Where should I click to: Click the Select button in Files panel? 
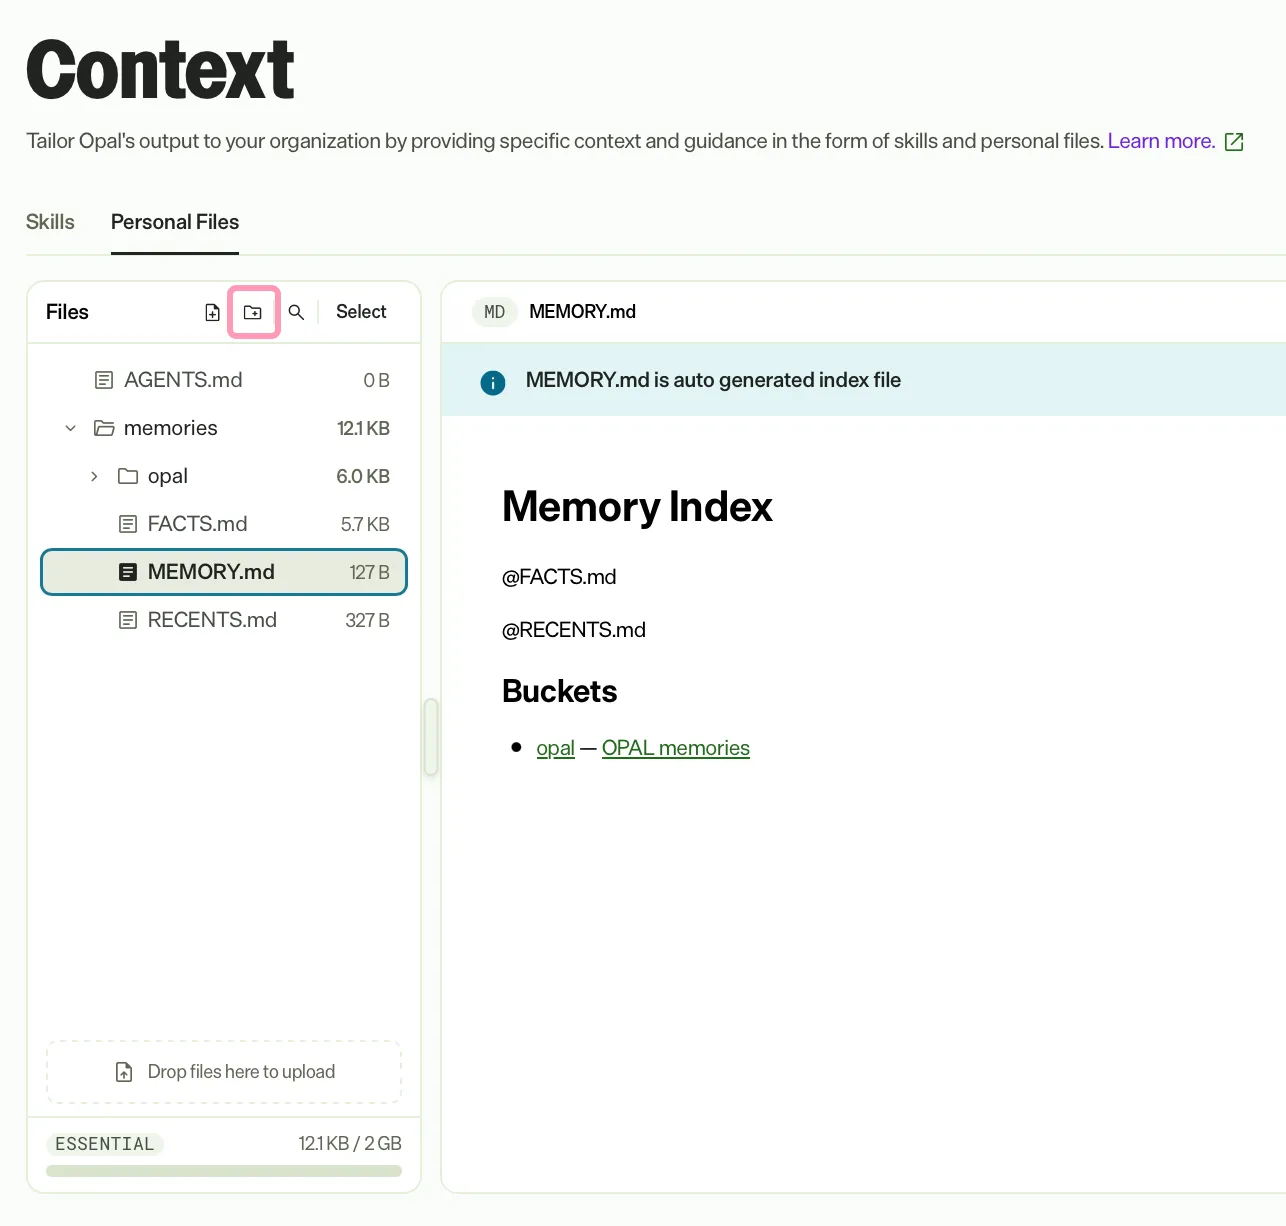[361, 312]
